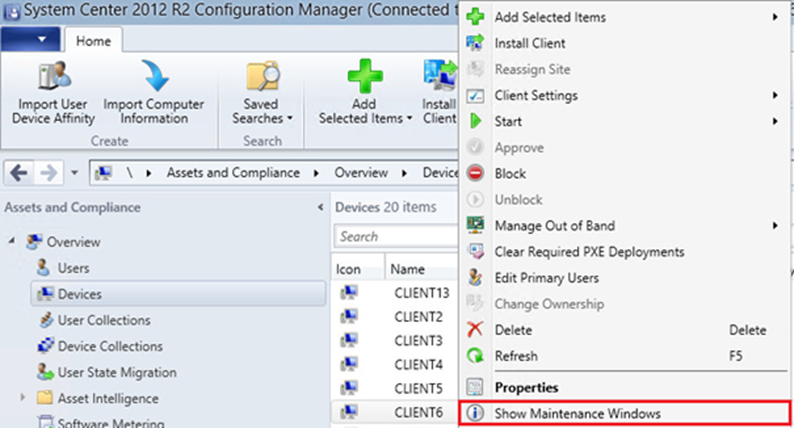
Task: Select the Software Metering node
Action: click(110, 422)
